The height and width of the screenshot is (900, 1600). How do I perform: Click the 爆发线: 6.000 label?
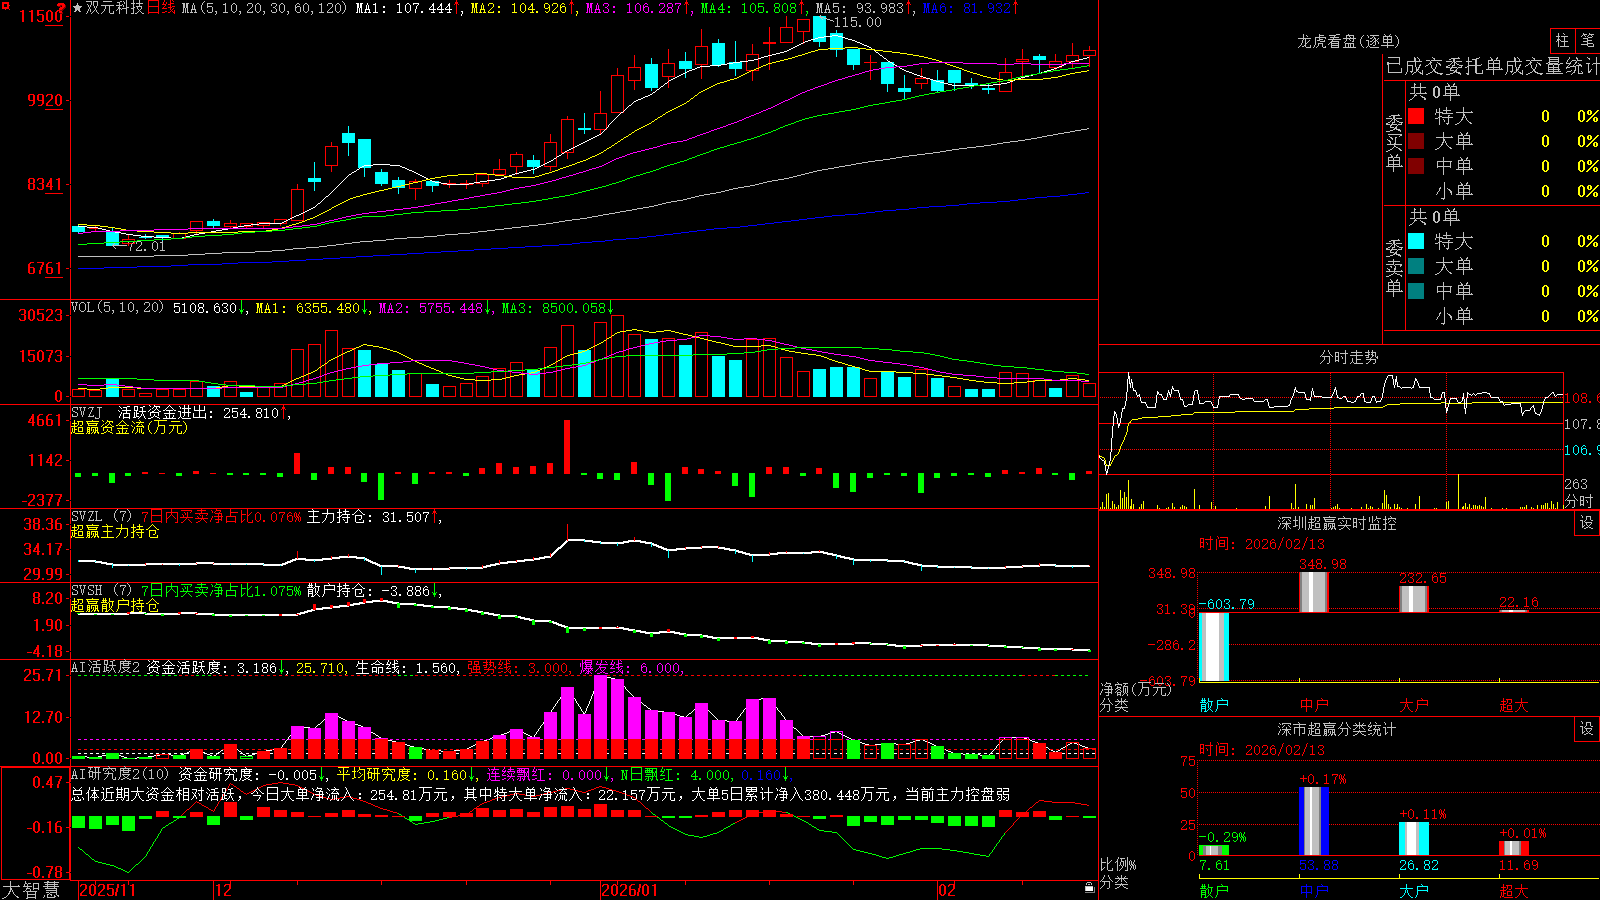[x=631, y=668]
